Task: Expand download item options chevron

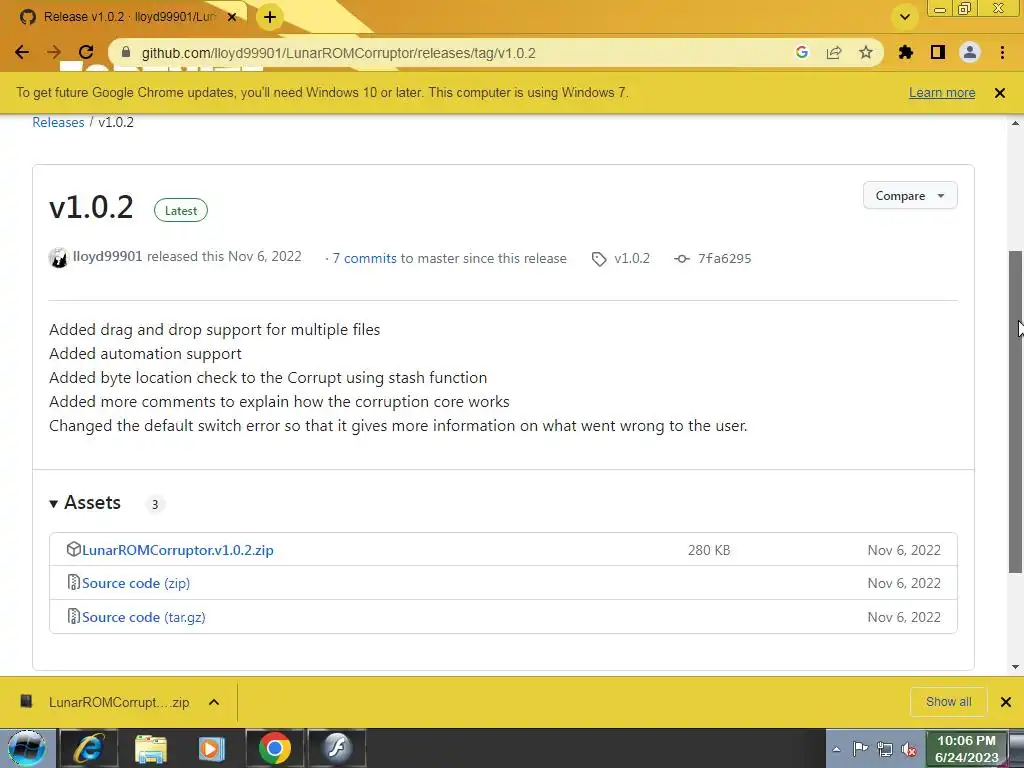Action: 214,702
